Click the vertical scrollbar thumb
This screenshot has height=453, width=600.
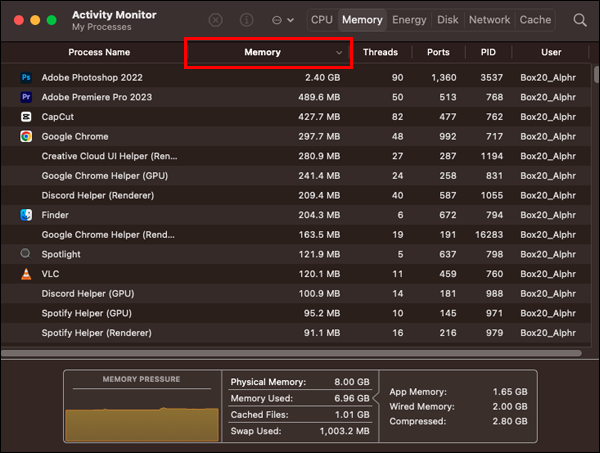coord(596,74)
